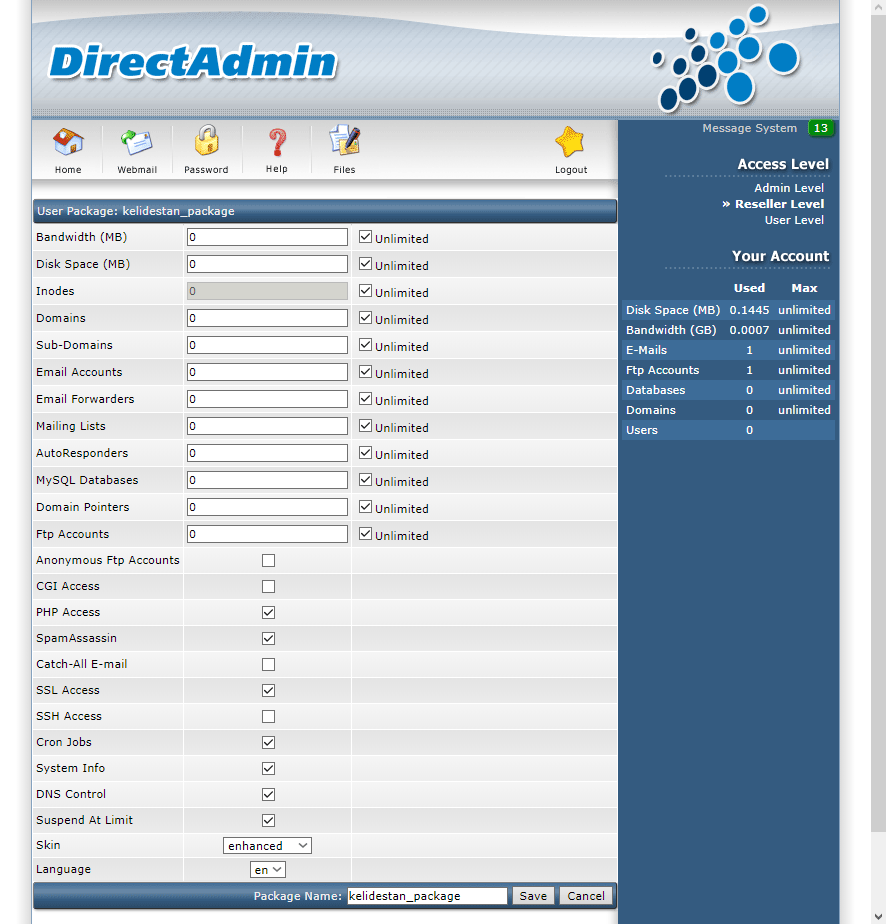Viewport: 886px width, 924px height.
Task: Open the Files icon
Action: tap(345, 140)
